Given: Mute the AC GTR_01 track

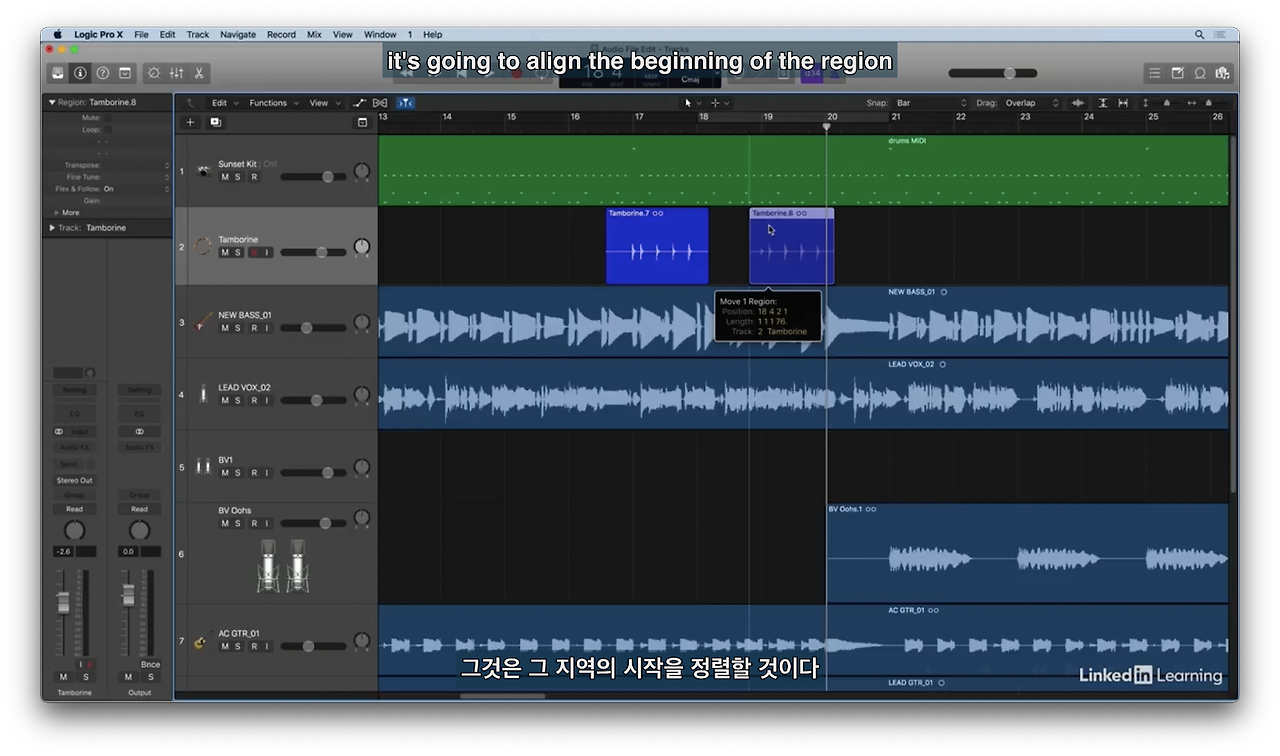Looking at the screenshot, I should point(225,646).
